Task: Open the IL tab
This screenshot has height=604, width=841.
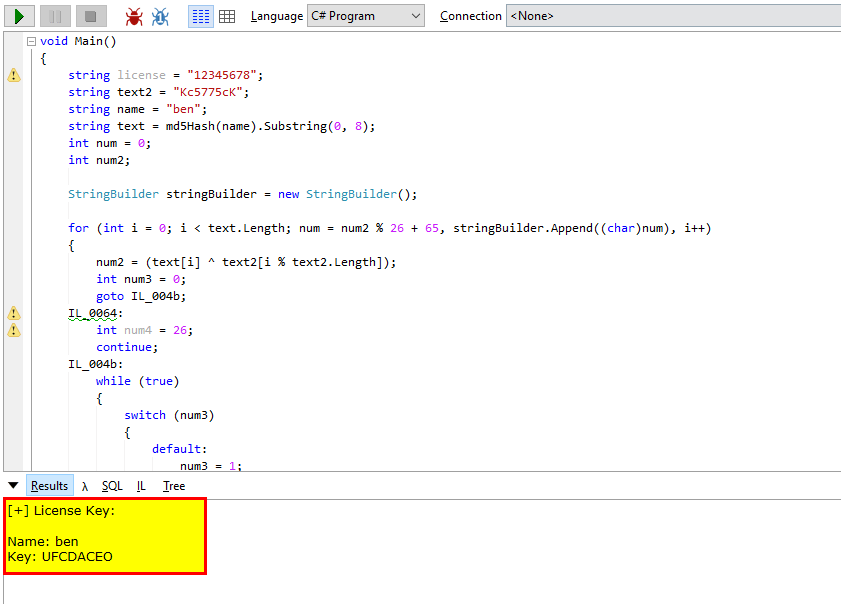Action: [142, 486]
